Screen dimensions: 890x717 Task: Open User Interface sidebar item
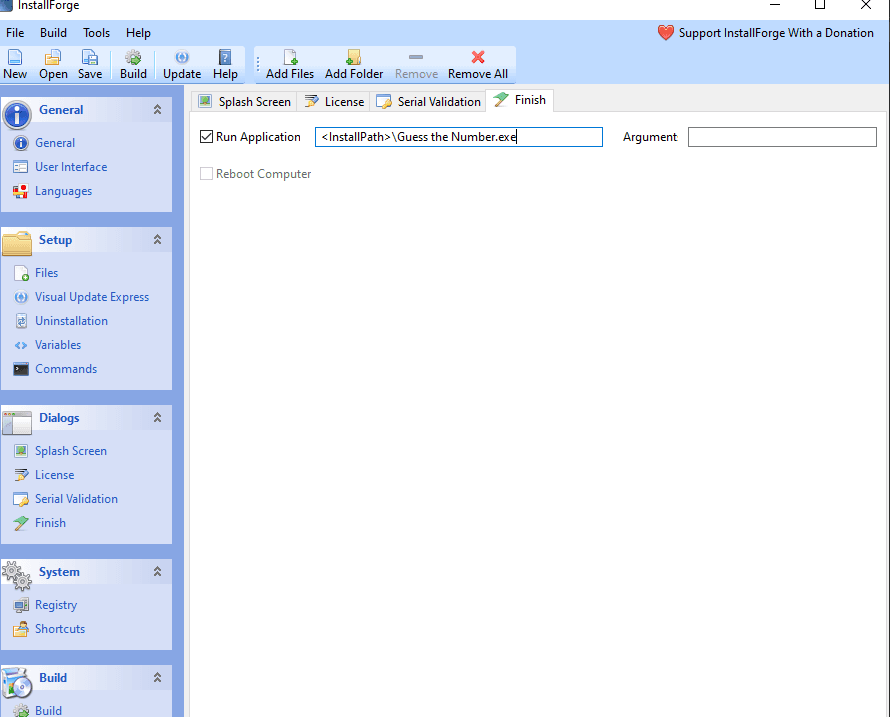point(71,167)
